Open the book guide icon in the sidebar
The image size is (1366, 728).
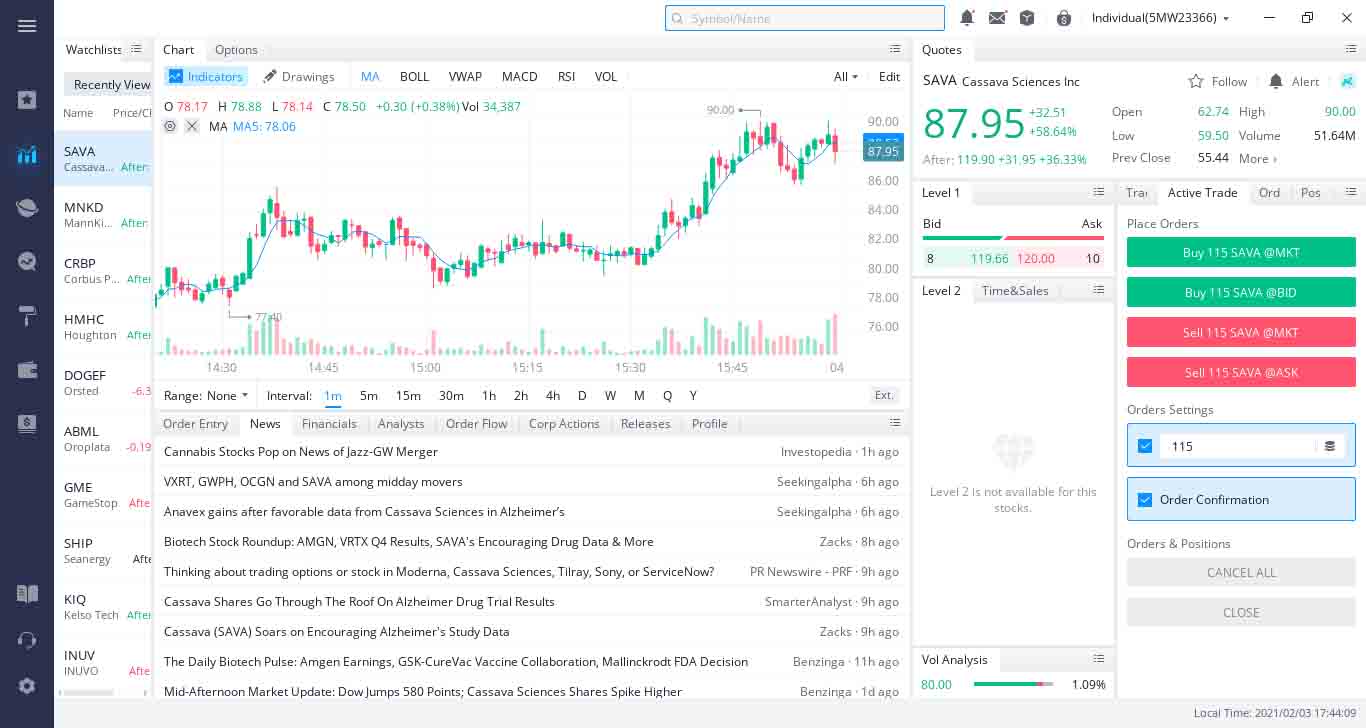click(27, 593)
